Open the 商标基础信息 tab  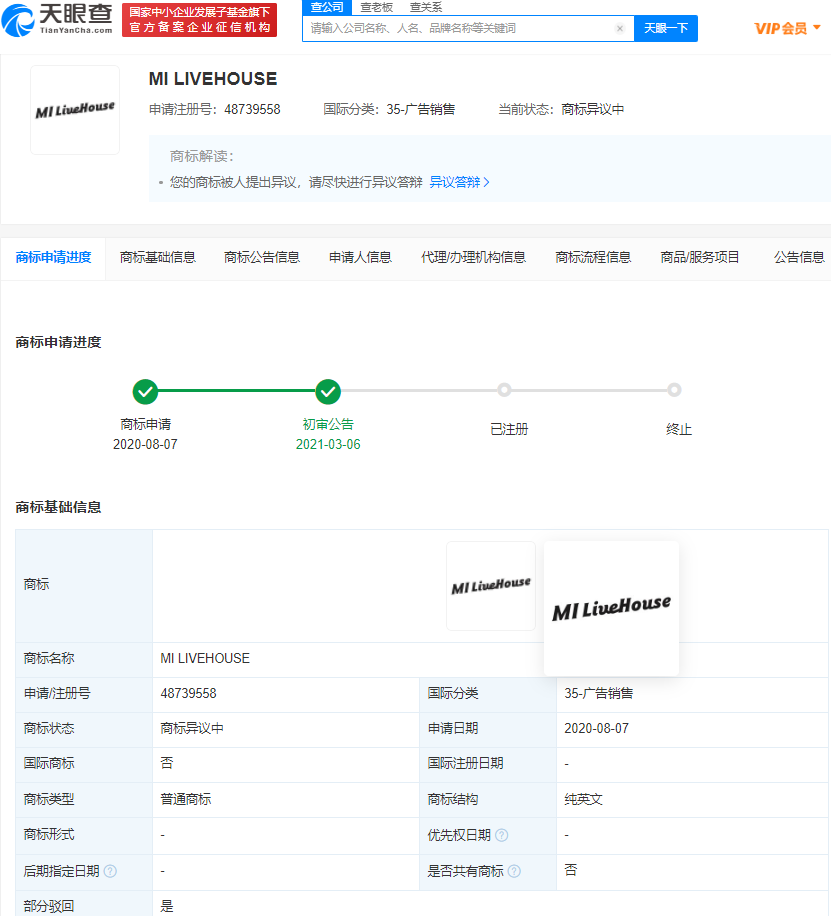click(157, 258)
